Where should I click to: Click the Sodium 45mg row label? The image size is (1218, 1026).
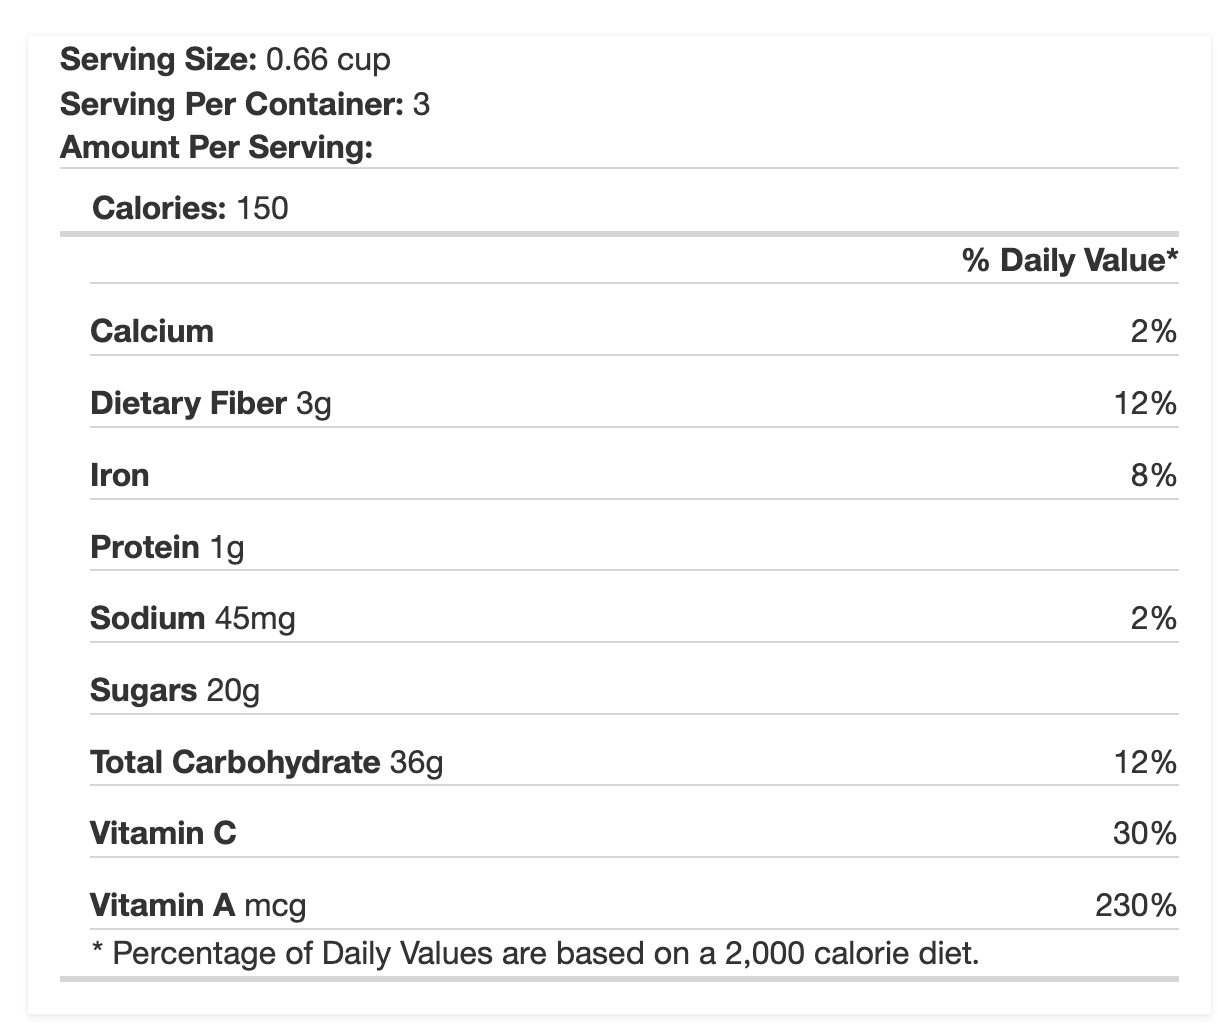pos(193,619)
